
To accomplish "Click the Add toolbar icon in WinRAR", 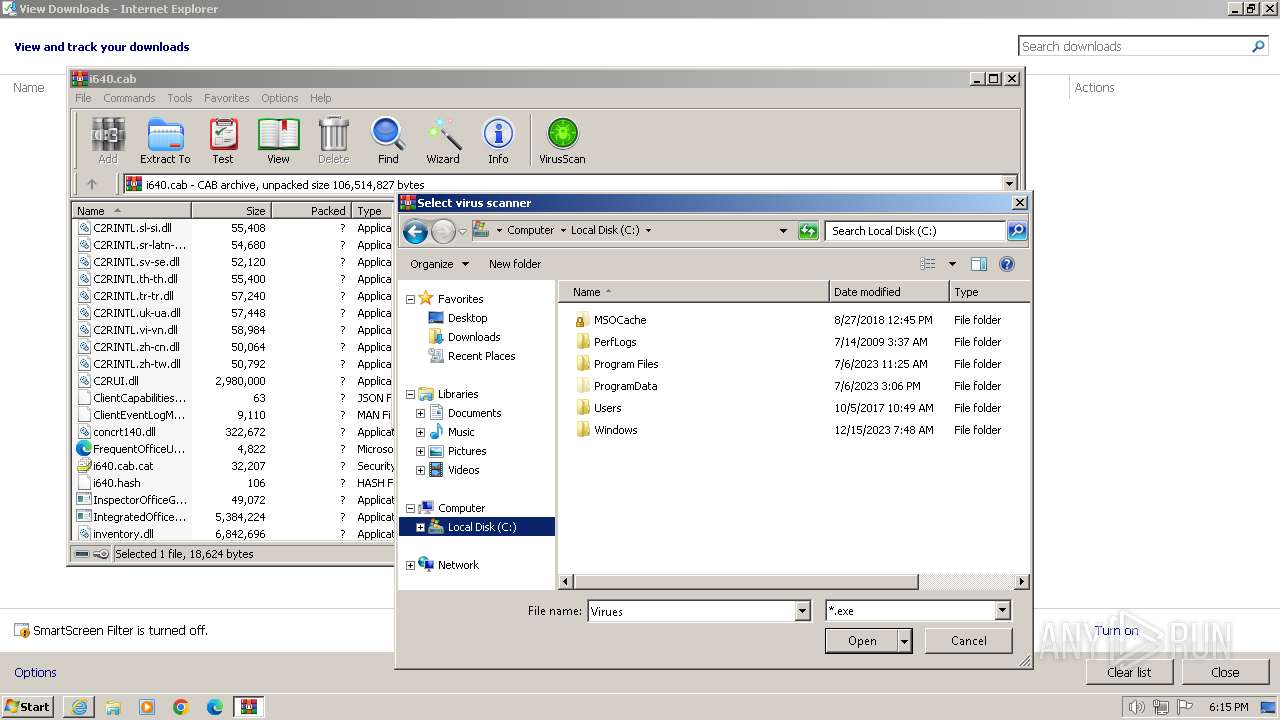I will [108, 141].
